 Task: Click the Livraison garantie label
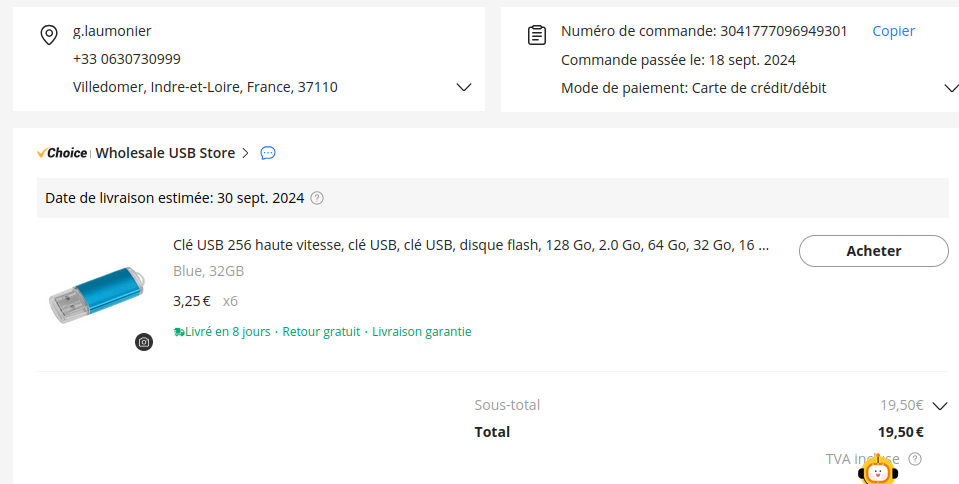coord(421,332)
